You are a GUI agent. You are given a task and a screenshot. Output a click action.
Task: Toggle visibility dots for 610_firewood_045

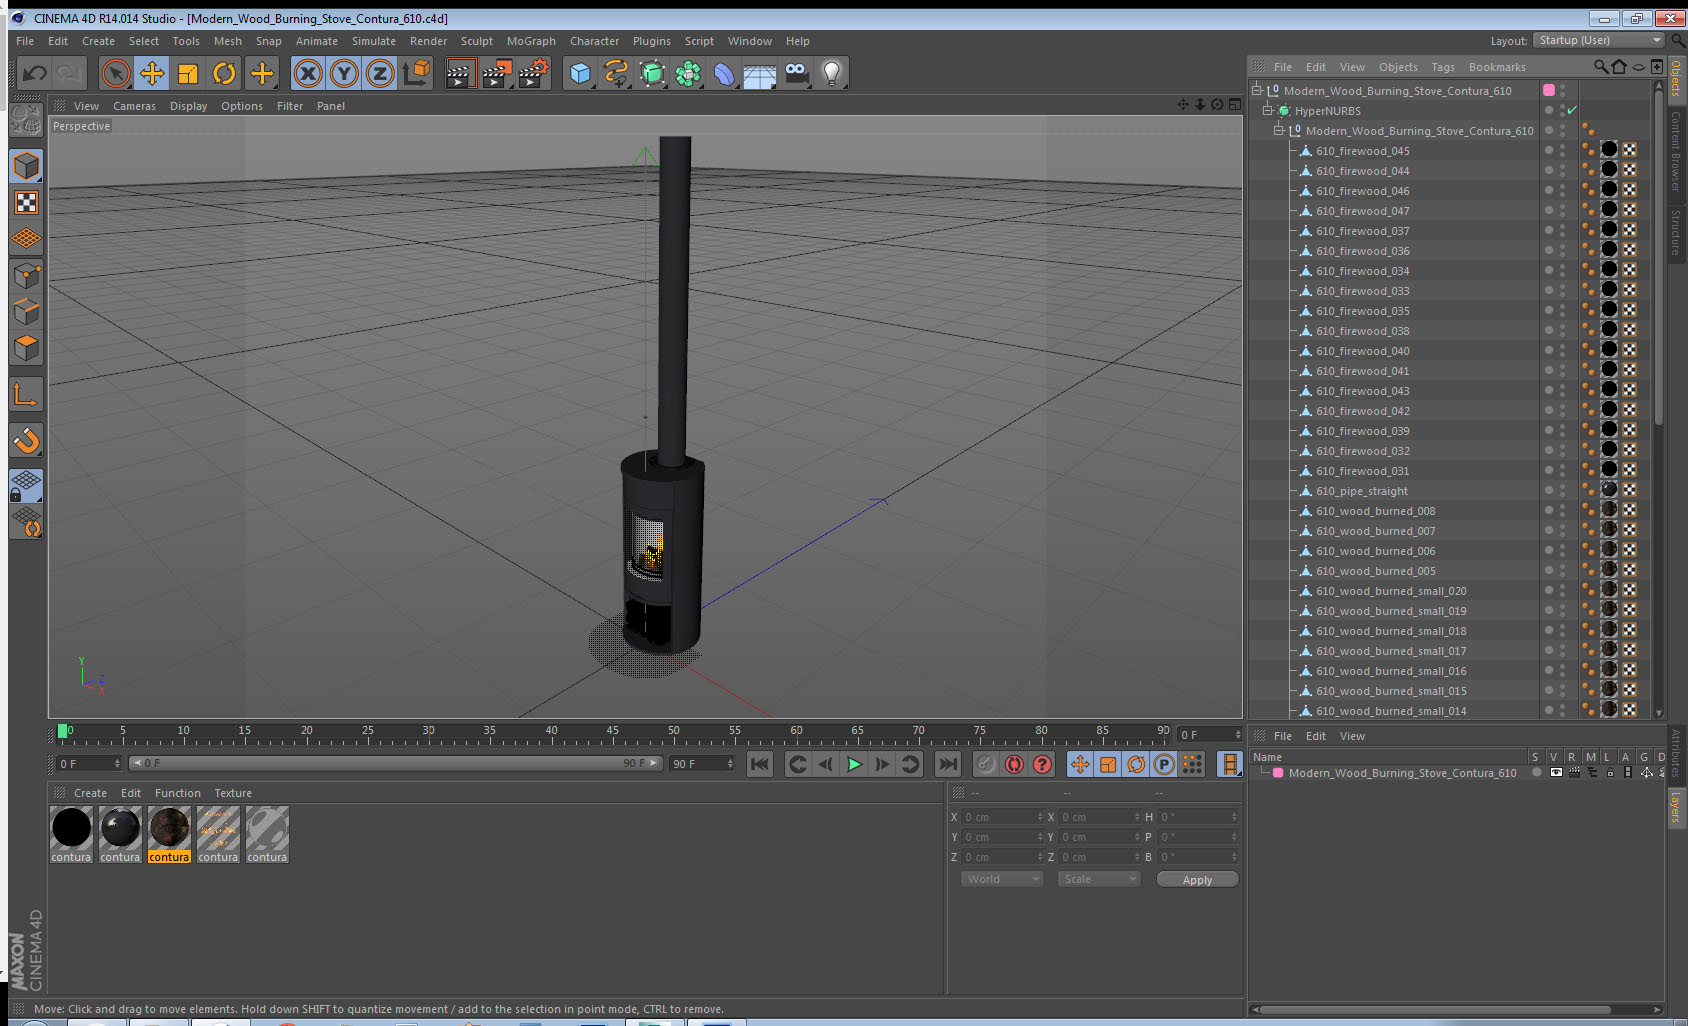(x=1563, y=151)
